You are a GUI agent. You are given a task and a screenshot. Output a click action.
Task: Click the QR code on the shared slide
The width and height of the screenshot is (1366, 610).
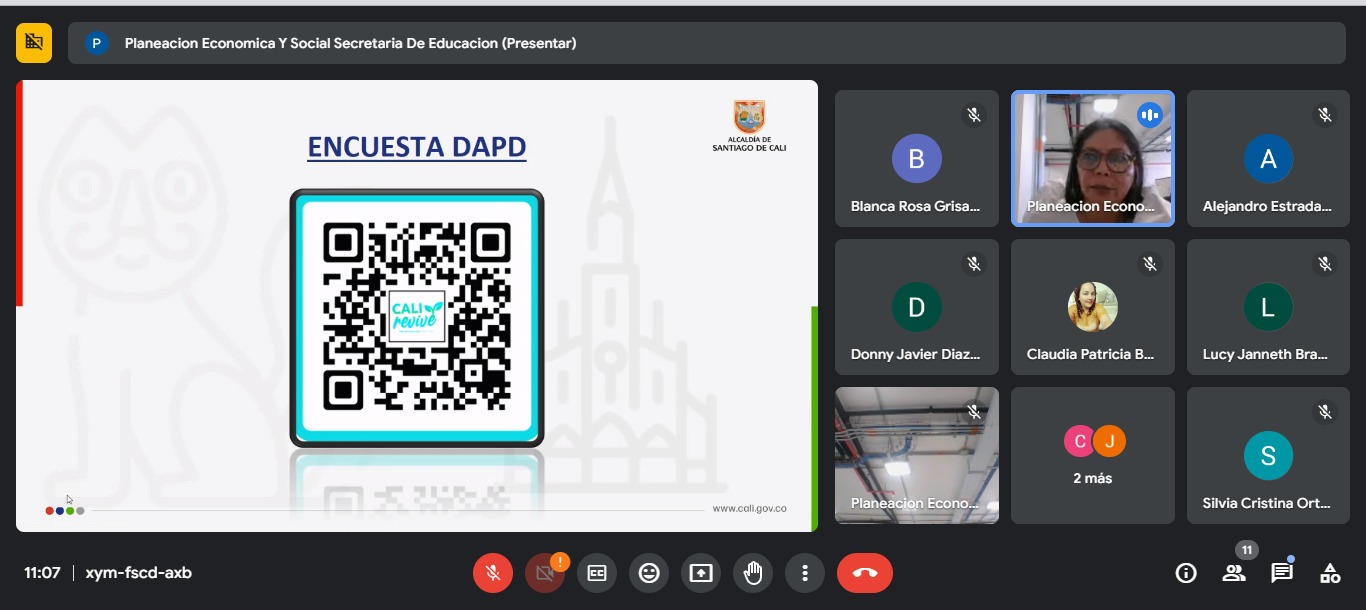[x=417, y=317]
